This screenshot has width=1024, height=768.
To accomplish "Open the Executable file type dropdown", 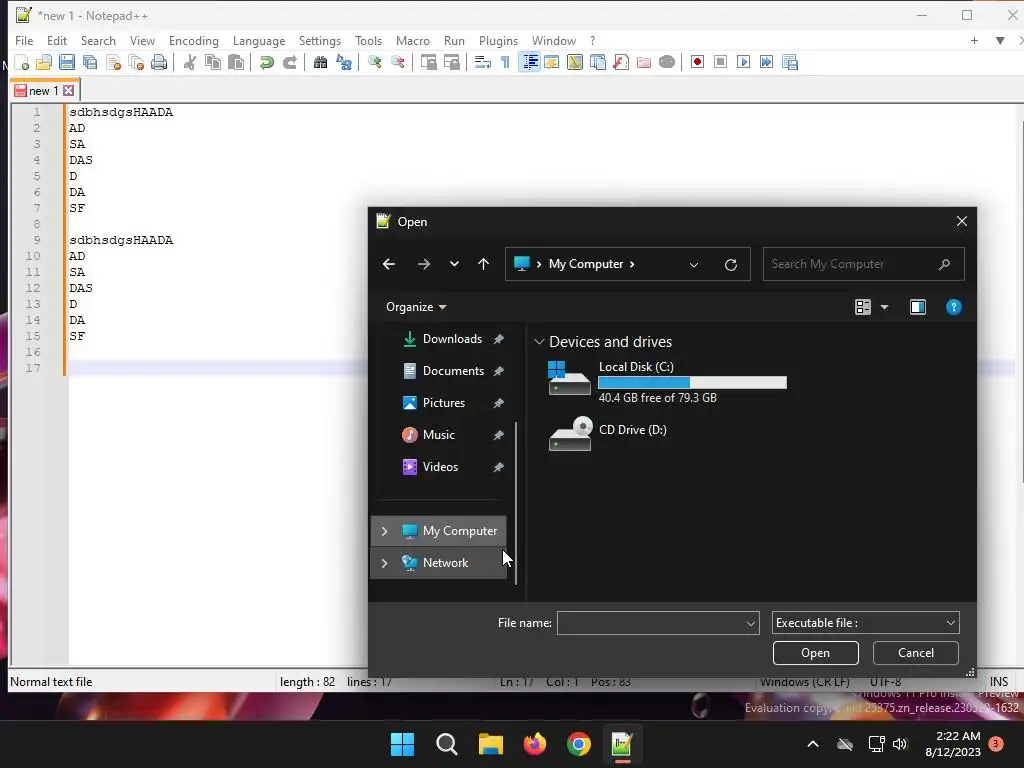I will (x=865, y=623).
